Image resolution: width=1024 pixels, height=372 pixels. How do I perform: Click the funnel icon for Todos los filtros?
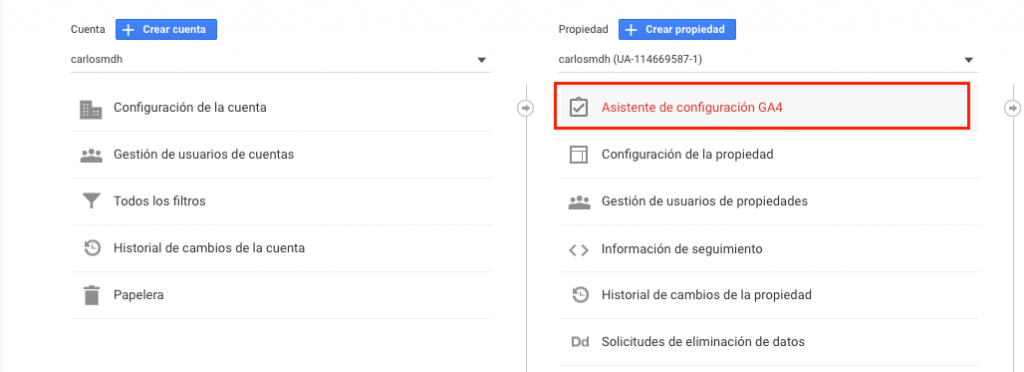pyautogui.click(x=91, y=201)
